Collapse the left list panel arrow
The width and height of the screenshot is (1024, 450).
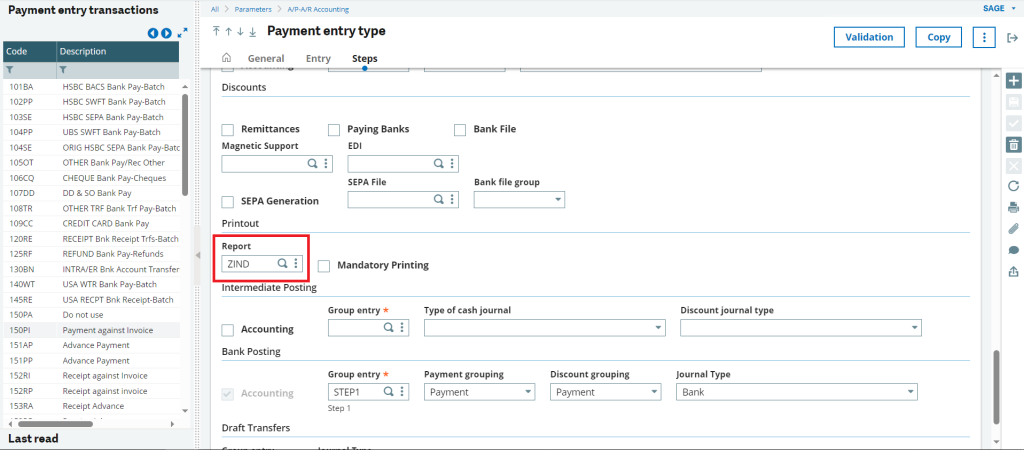[x=198, y=255]
